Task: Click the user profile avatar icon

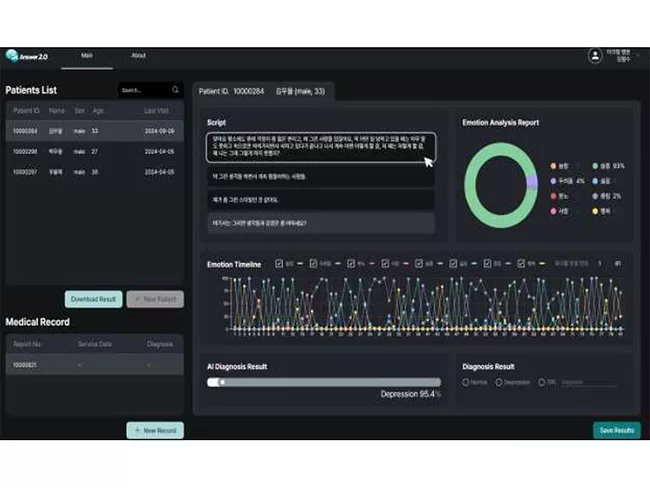Action: click(595, 57)
